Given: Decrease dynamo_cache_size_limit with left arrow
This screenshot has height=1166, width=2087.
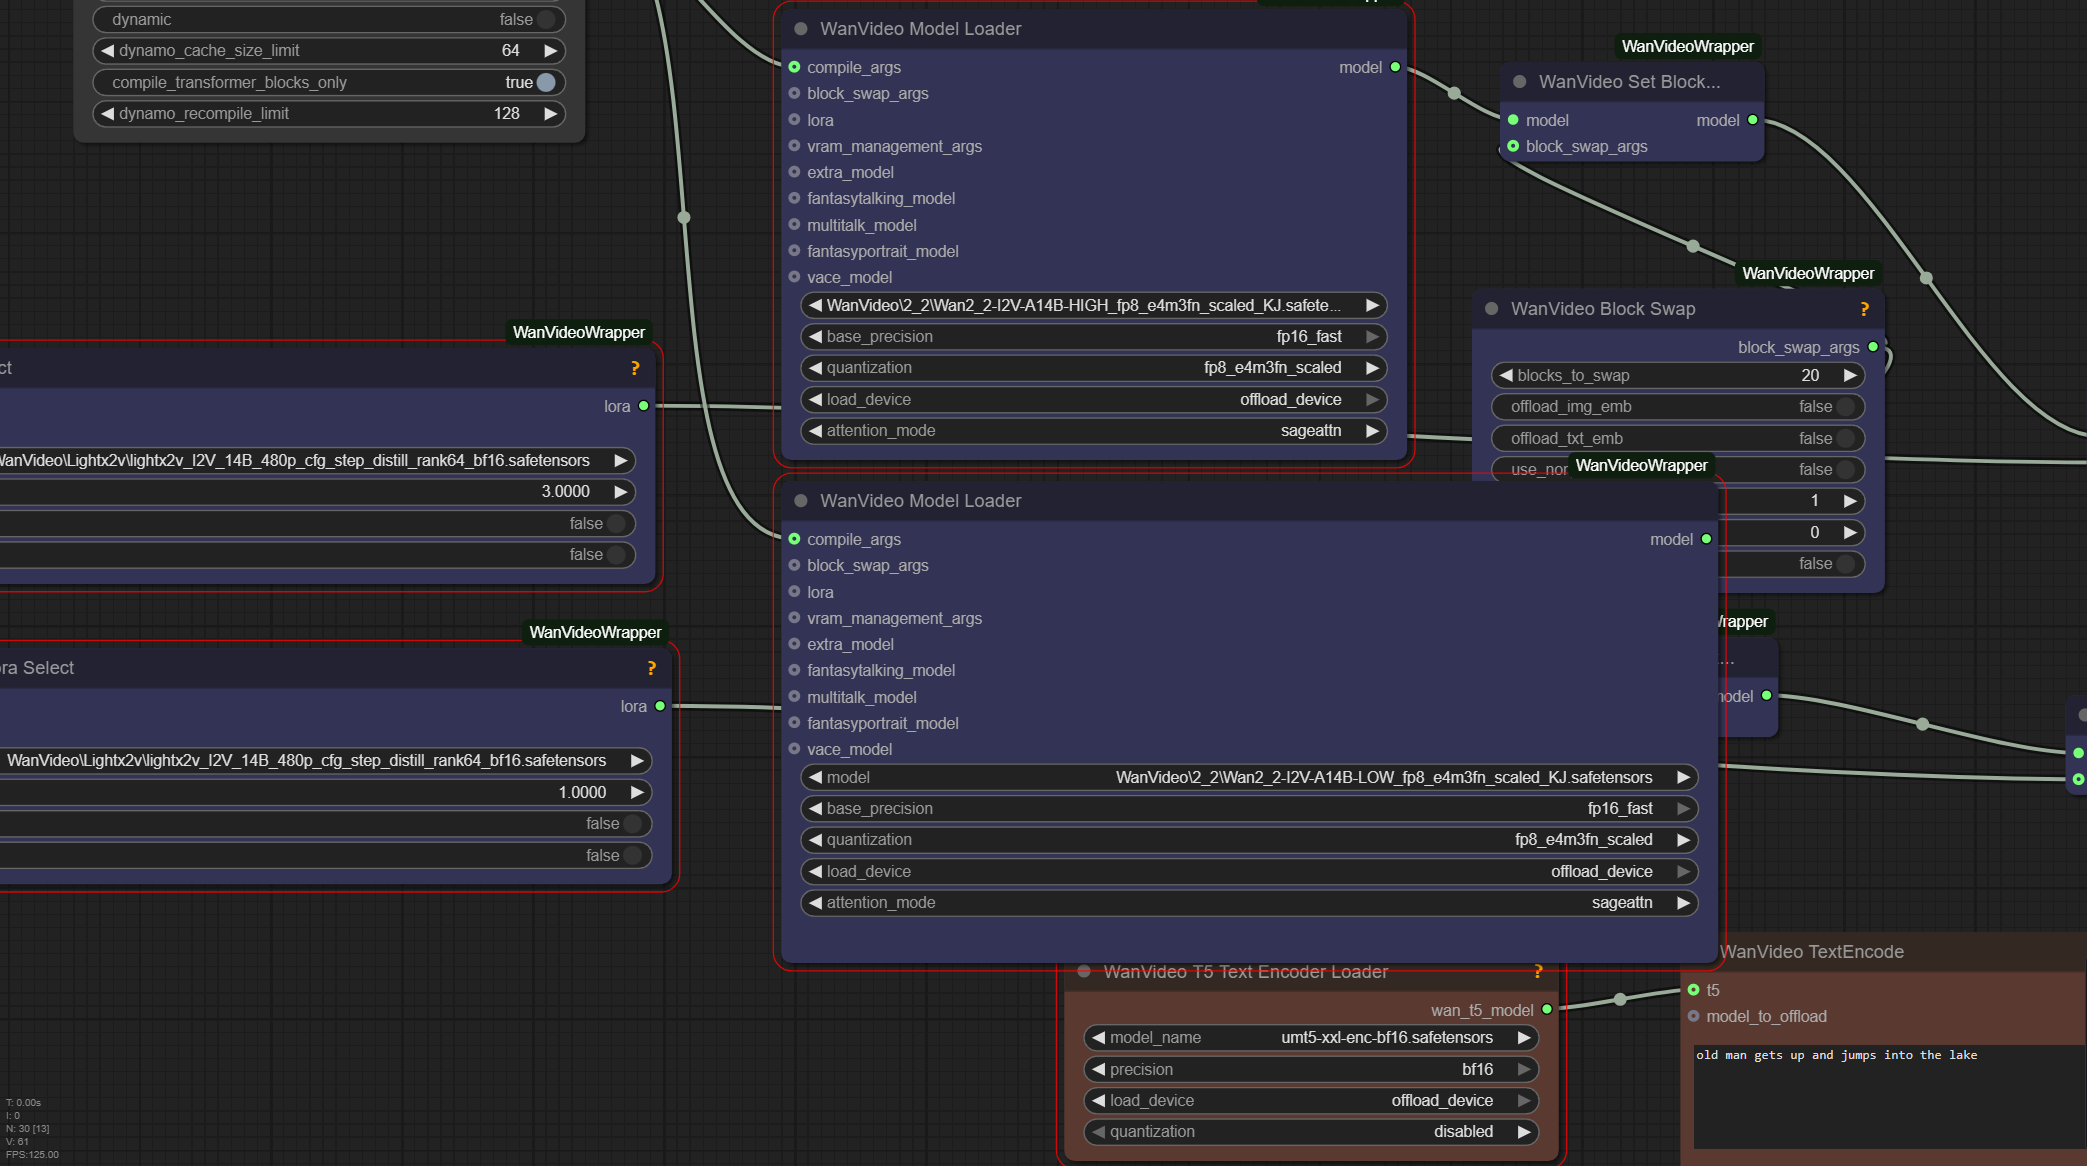Looking at the screenshot, I should [x=108, y=51].
